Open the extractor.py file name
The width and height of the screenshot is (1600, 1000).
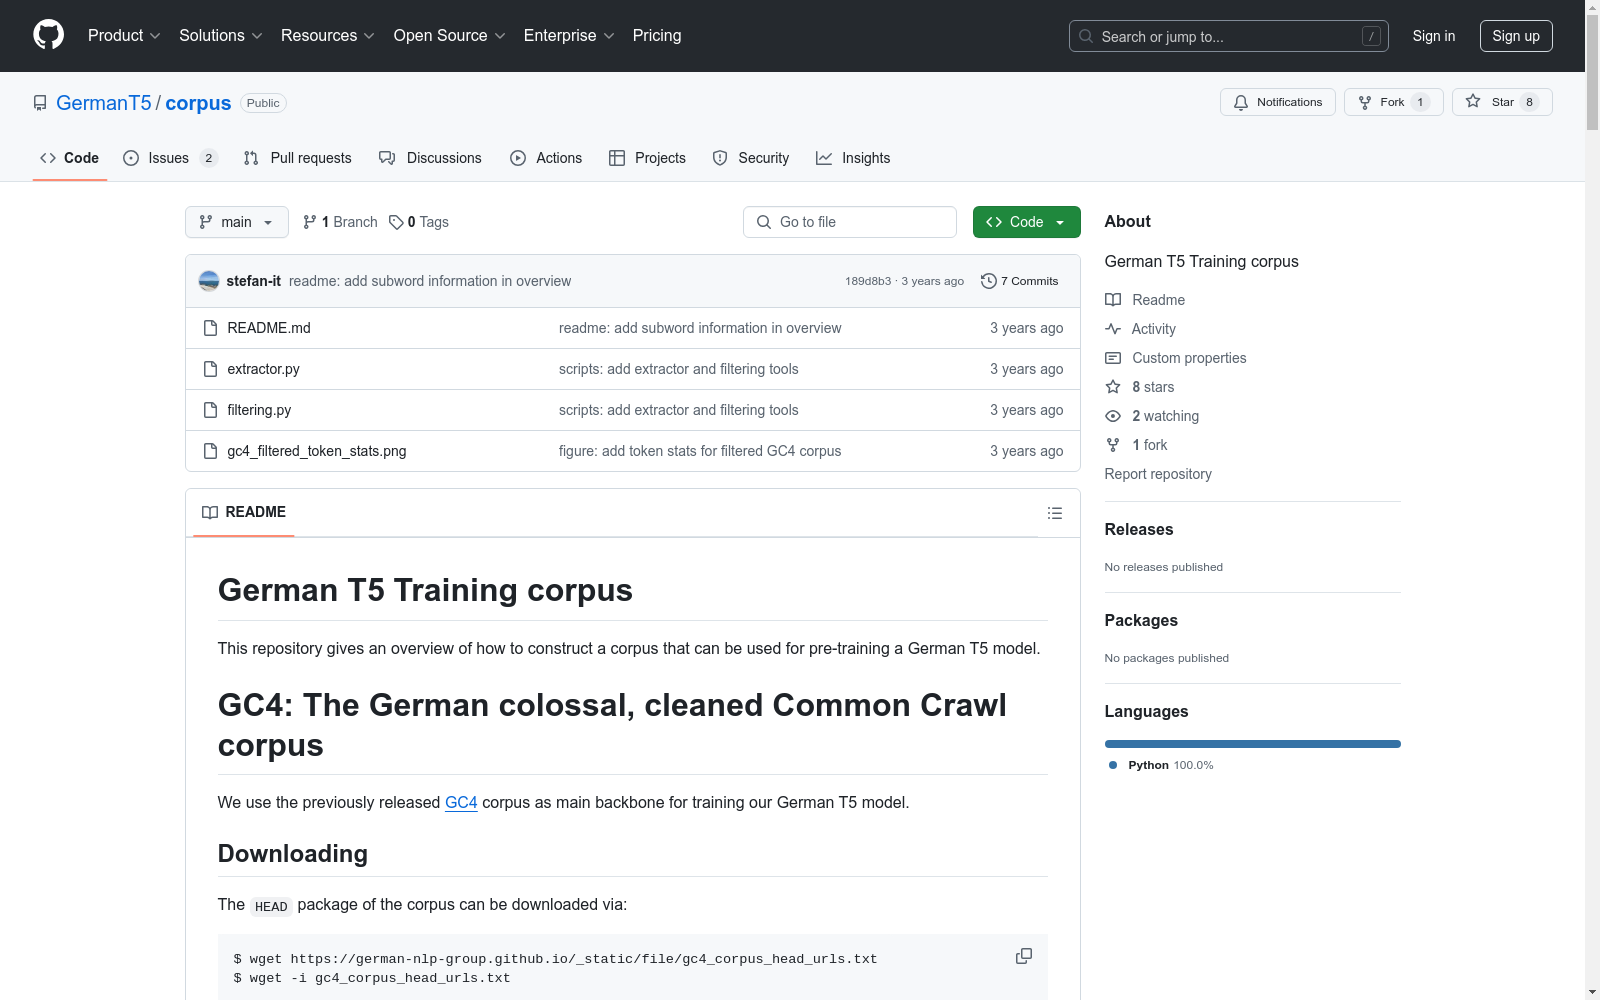pos(263,369)
